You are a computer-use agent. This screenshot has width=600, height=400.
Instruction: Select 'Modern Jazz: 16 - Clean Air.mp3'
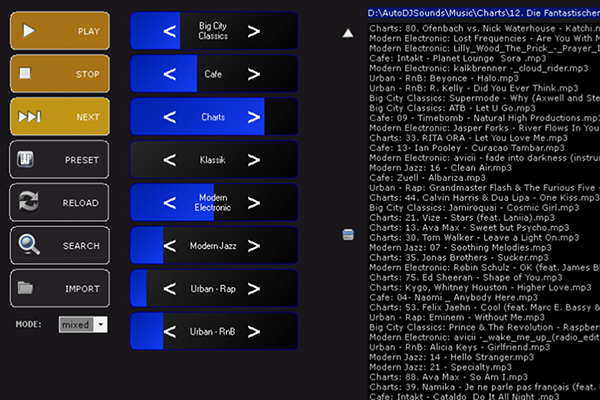[440, 168]
